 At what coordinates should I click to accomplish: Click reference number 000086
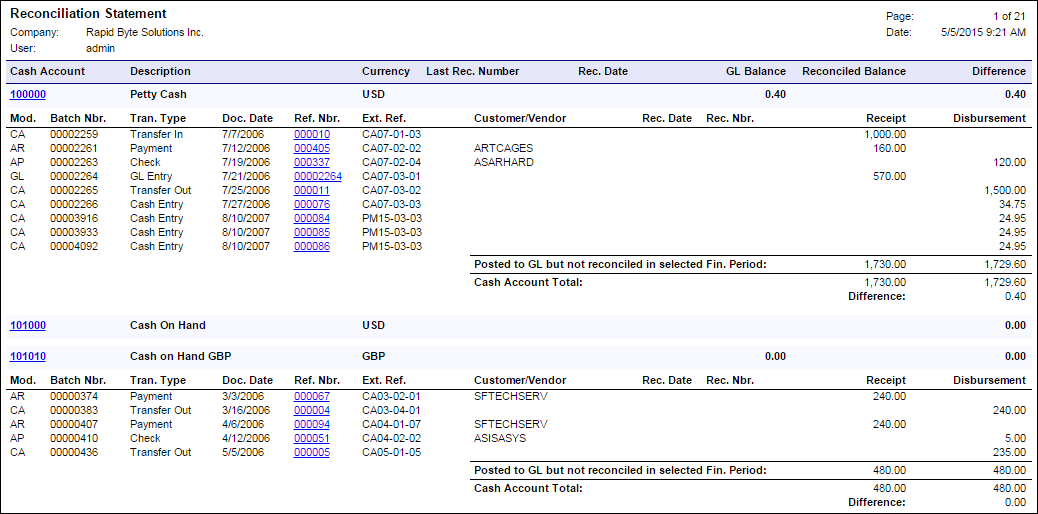point(311,246)
